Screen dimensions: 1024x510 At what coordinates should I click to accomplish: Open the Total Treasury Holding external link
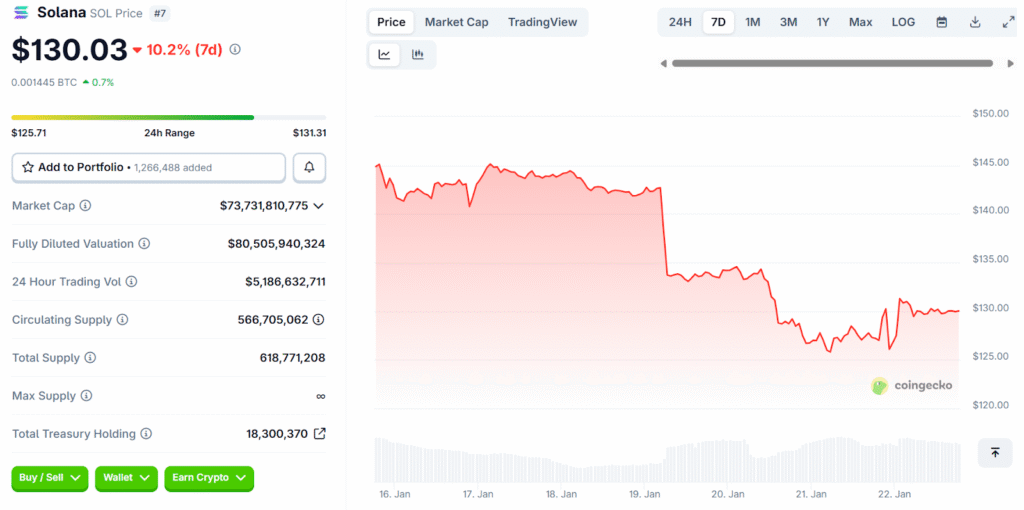point(320,434)
